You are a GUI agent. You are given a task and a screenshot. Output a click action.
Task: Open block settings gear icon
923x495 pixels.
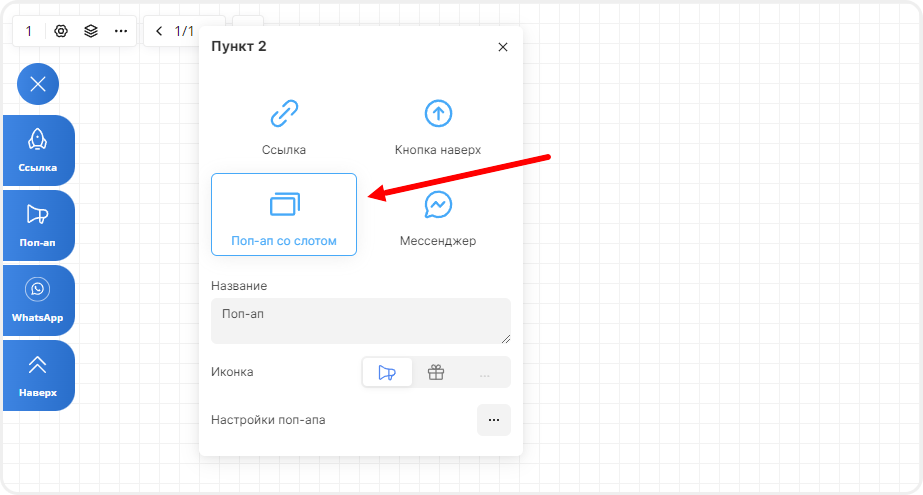point(61,31)
